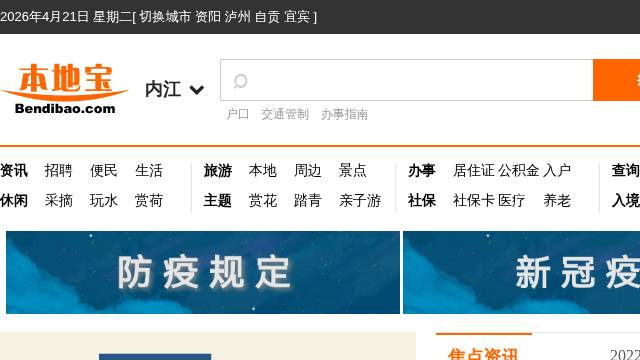
Task: Open the 采摘 navigation link
Action: click(58, 200)
